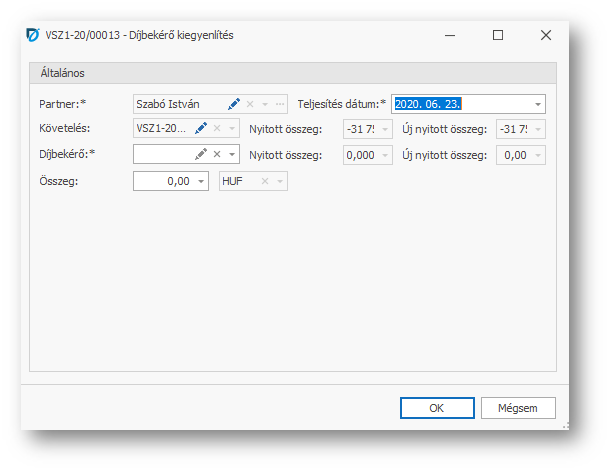This screenshot has height=472, width=611.
Task: Clear the Díjbekérő field with X icon
Action: point(217,154)
